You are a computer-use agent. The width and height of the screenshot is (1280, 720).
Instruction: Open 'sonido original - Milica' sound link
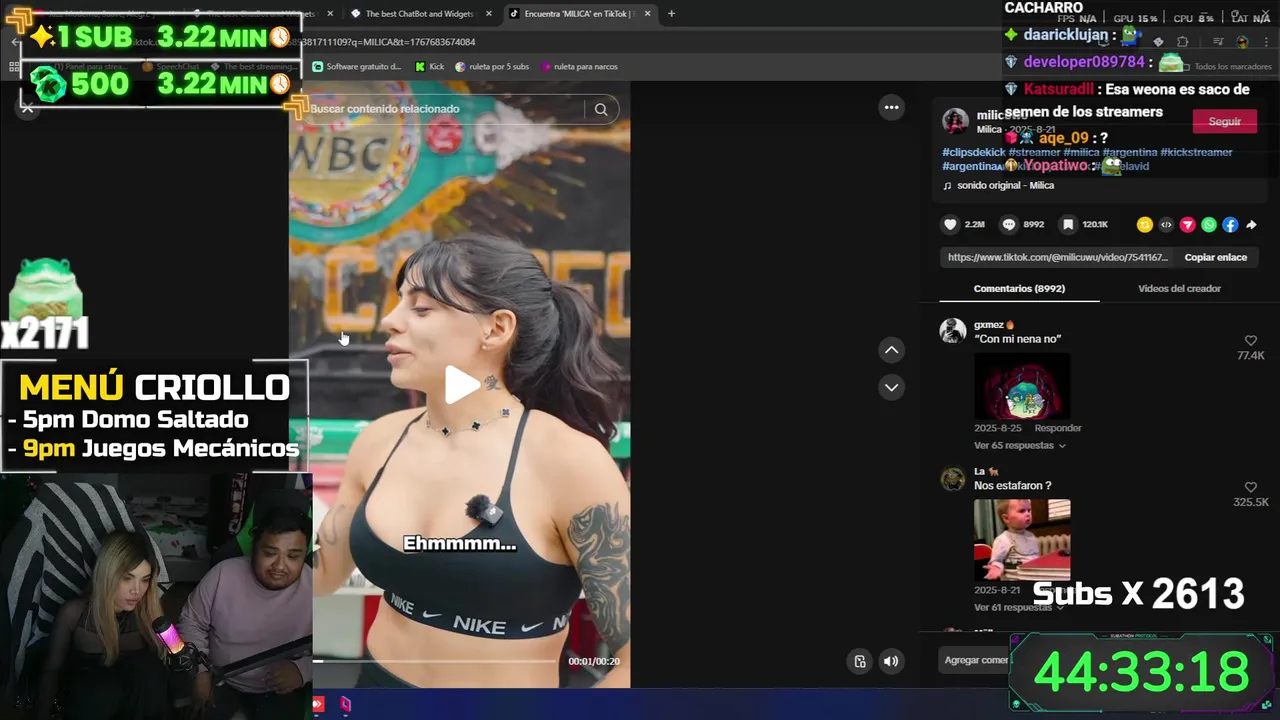coord(1005,185)
